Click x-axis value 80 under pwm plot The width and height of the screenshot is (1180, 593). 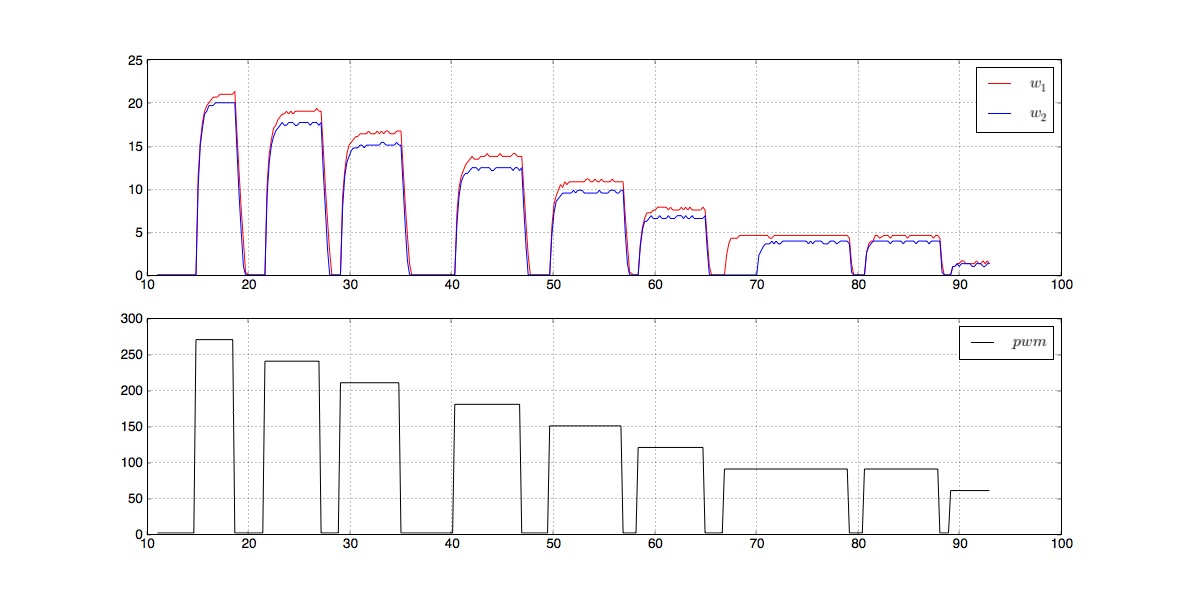coord(859,543)
